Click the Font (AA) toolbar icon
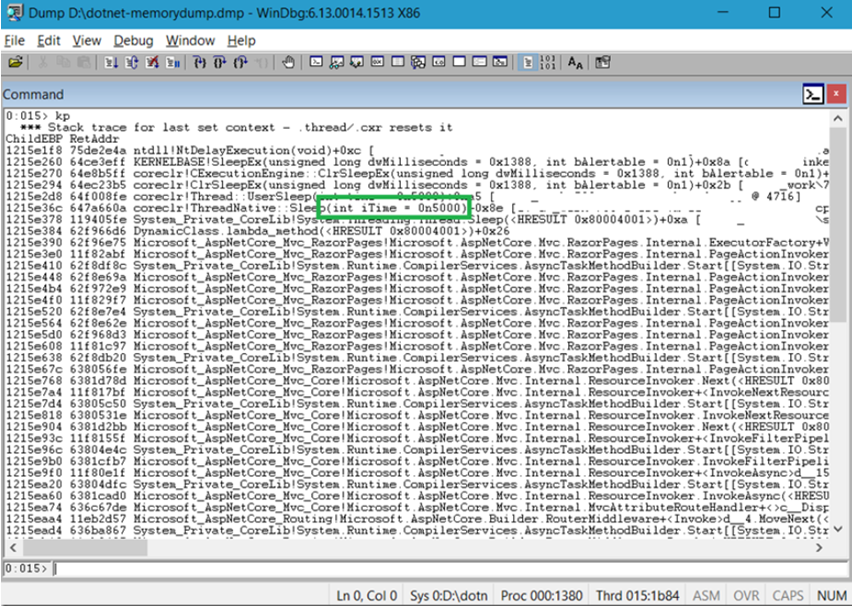Viewport: 852px width, 606px height. click(575, 63)
